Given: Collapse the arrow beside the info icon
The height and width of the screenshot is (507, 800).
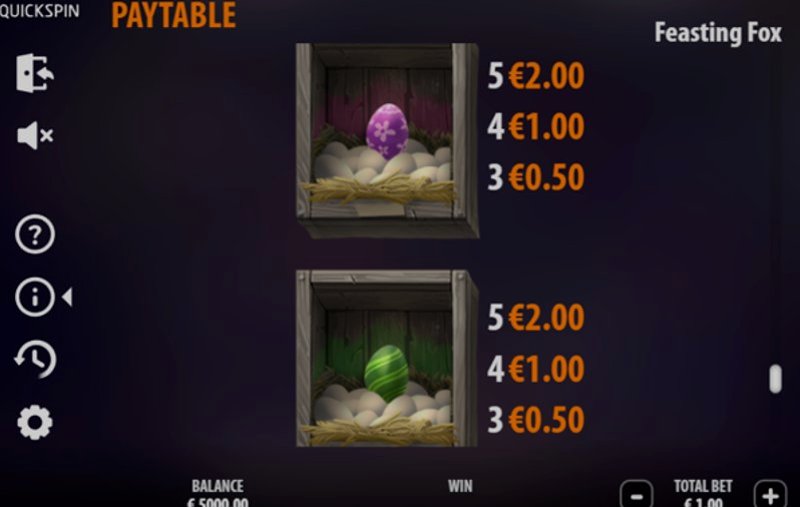Looking at the screenshot, I should click(67, 297).
